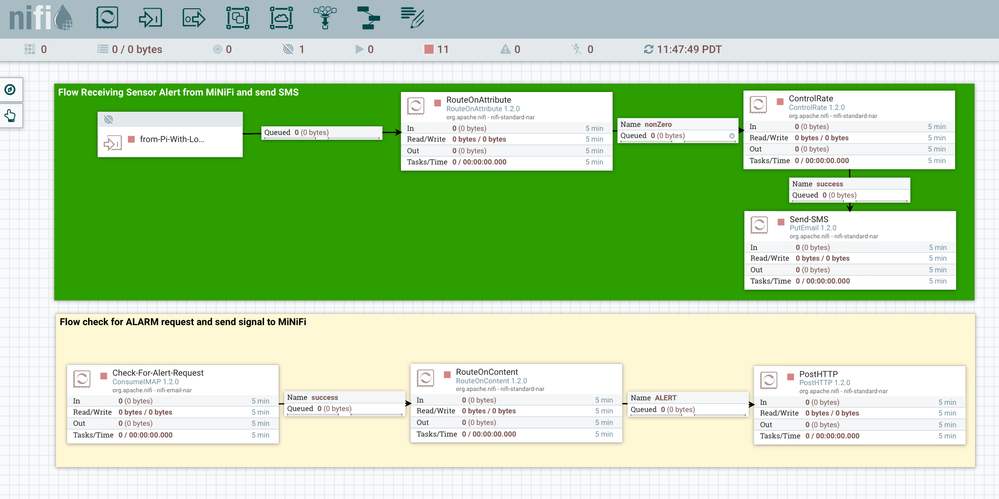Click the red stopped indicator on Send-SMS

[781, 222]
